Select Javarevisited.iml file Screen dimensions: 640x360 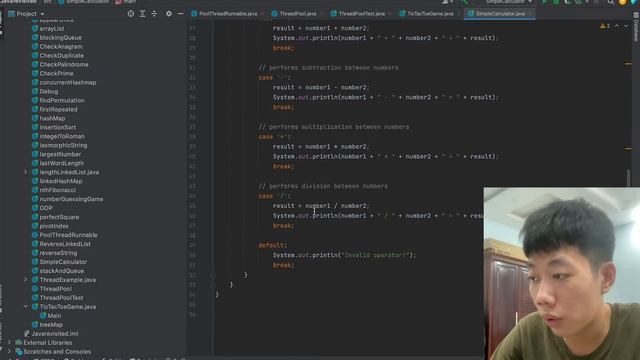pos(55,333)
